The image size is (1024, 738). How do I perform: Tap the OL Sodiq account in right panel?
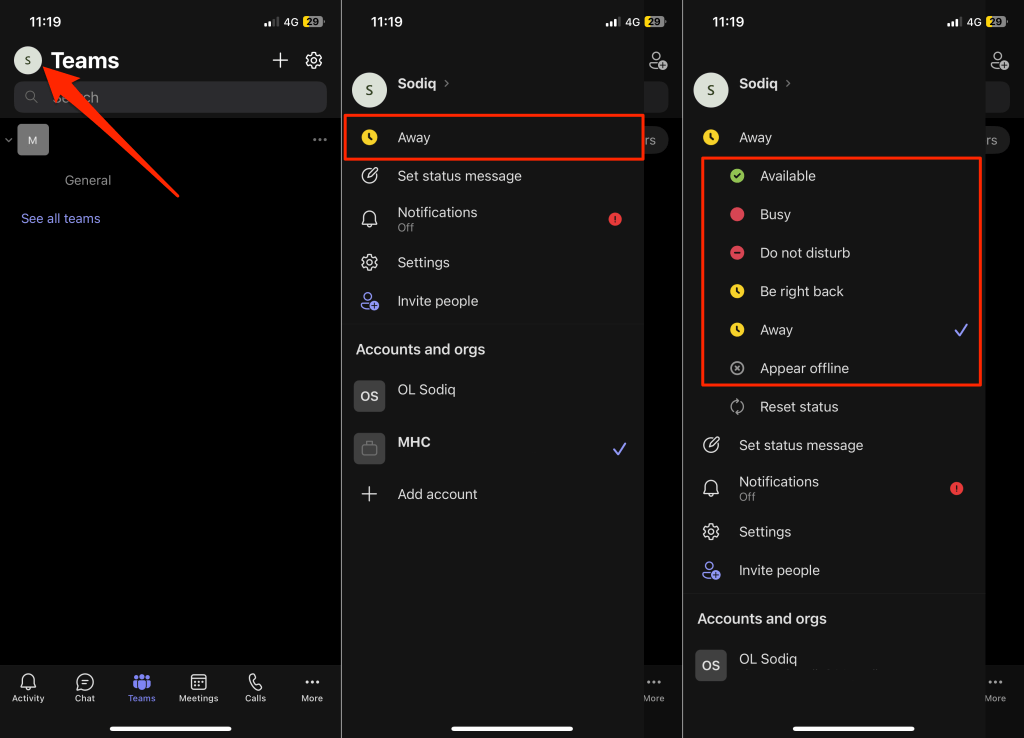click(835, 665)
